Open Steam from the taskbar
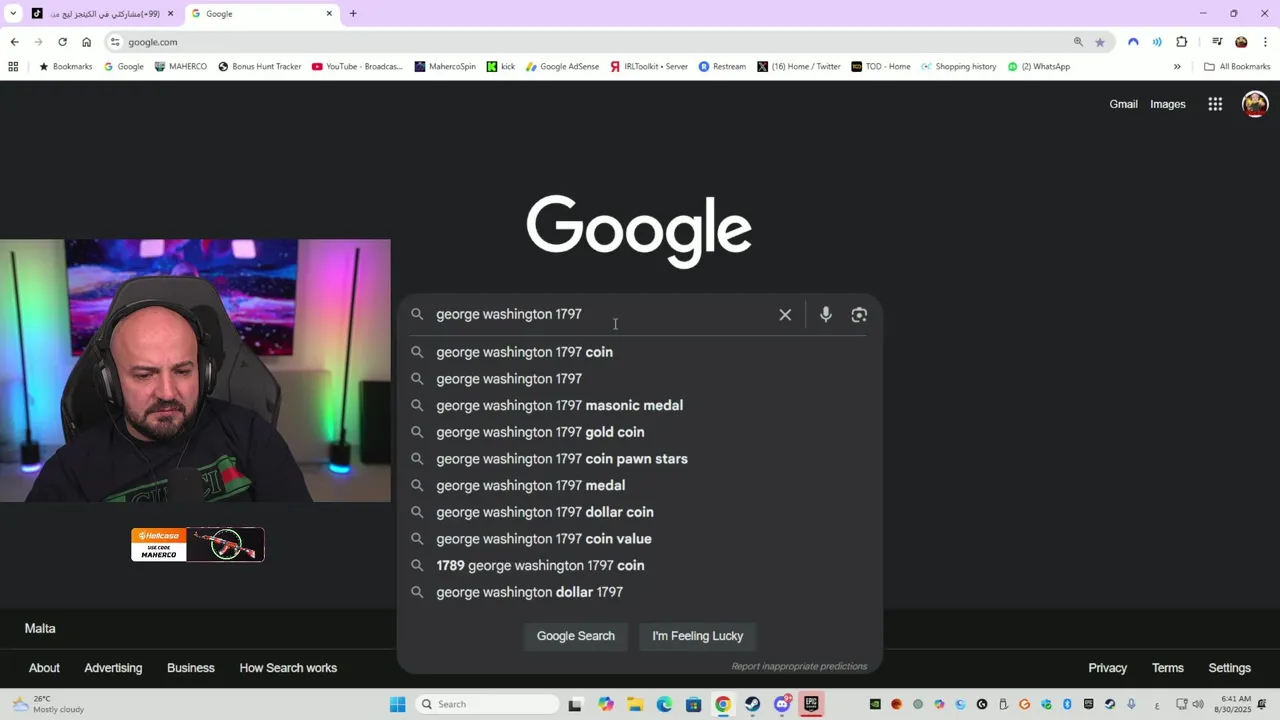1280x720 pixels. pyautogui.click(x=752, y=704)
